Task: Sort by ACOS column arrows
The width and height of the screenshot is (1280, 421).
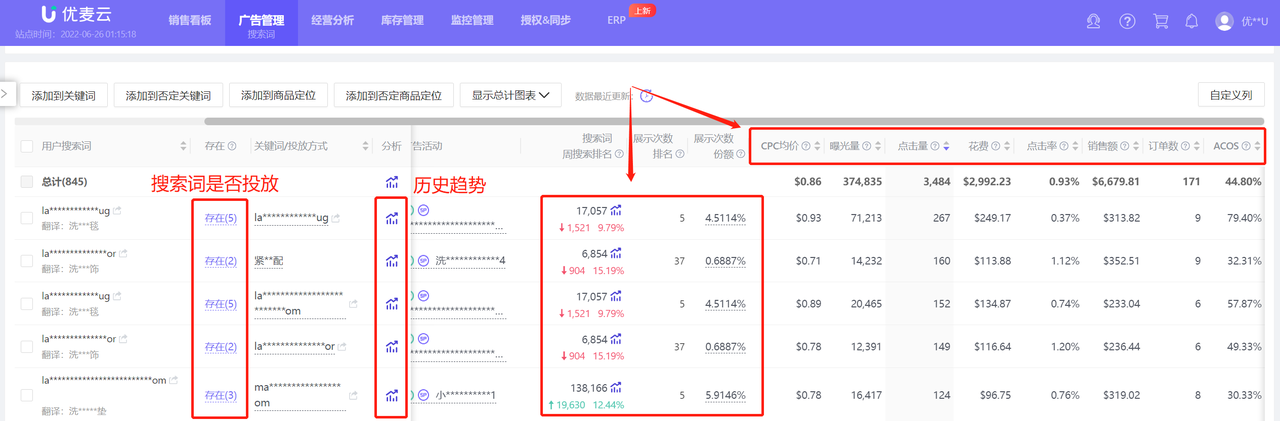Action: (x=1258, y=146)
